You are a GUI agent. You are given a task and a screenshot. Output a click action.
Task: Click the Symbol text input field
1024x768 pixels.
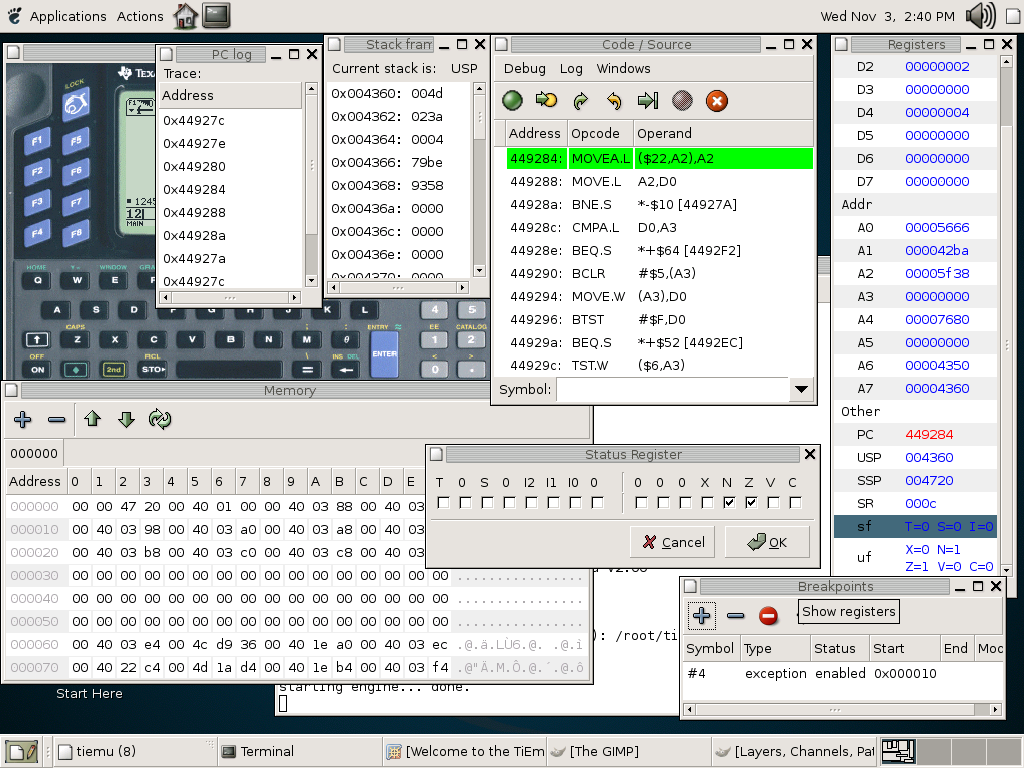point(673,390)
